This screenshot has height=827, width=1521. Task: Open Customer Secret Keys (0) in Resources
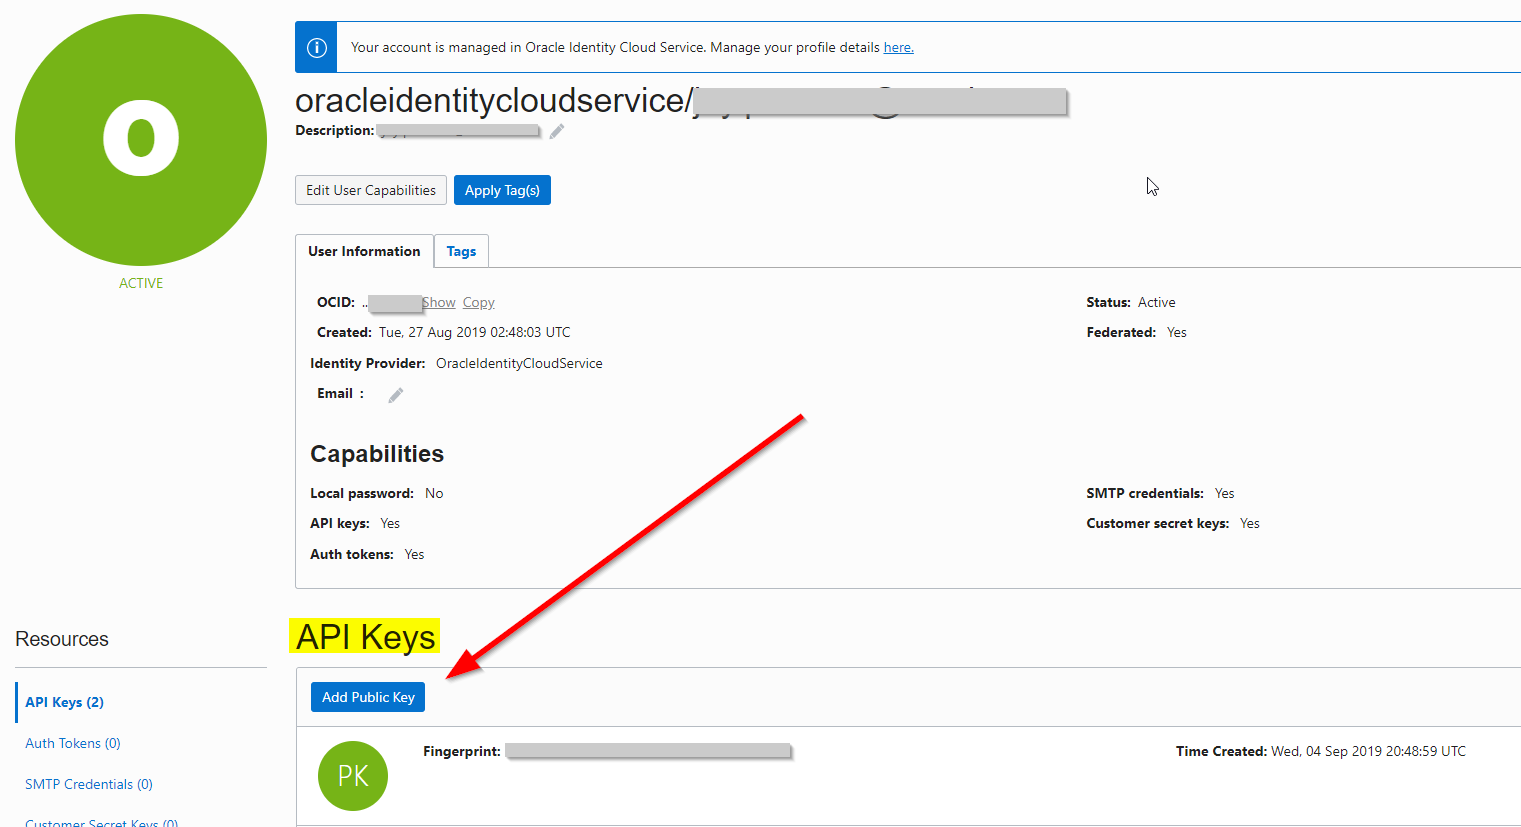(x=102, y=822)
